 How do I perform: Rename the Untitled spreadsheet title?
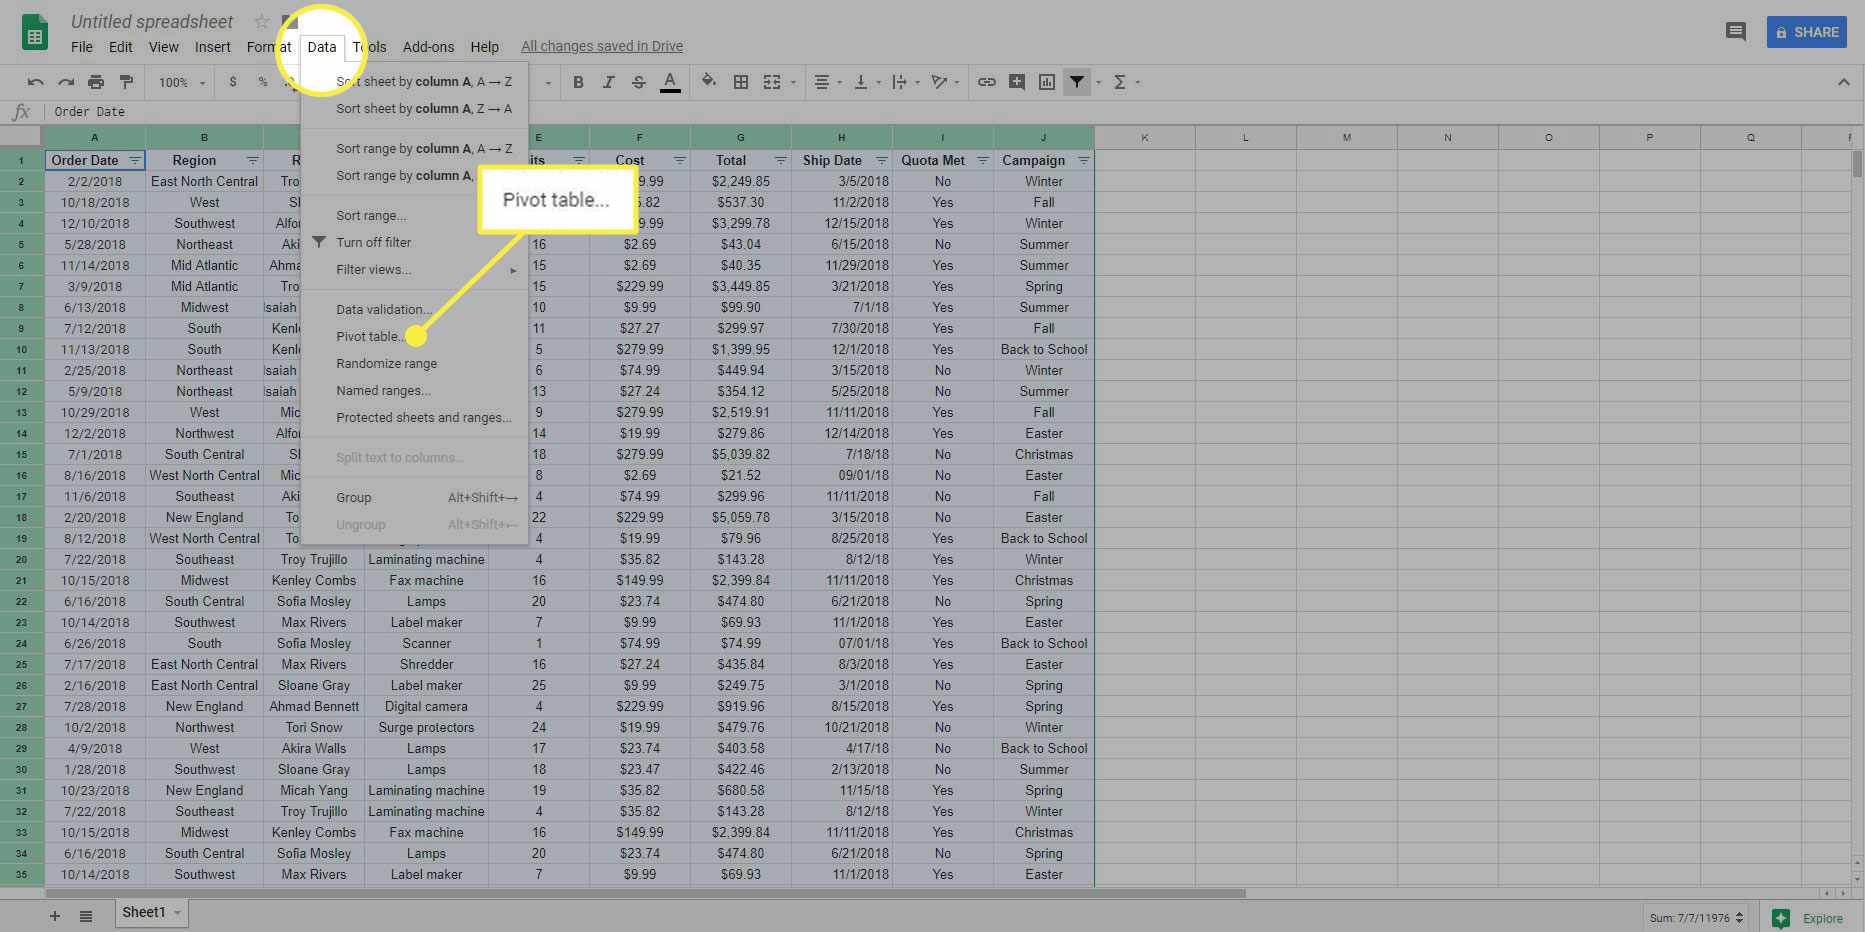152,21
